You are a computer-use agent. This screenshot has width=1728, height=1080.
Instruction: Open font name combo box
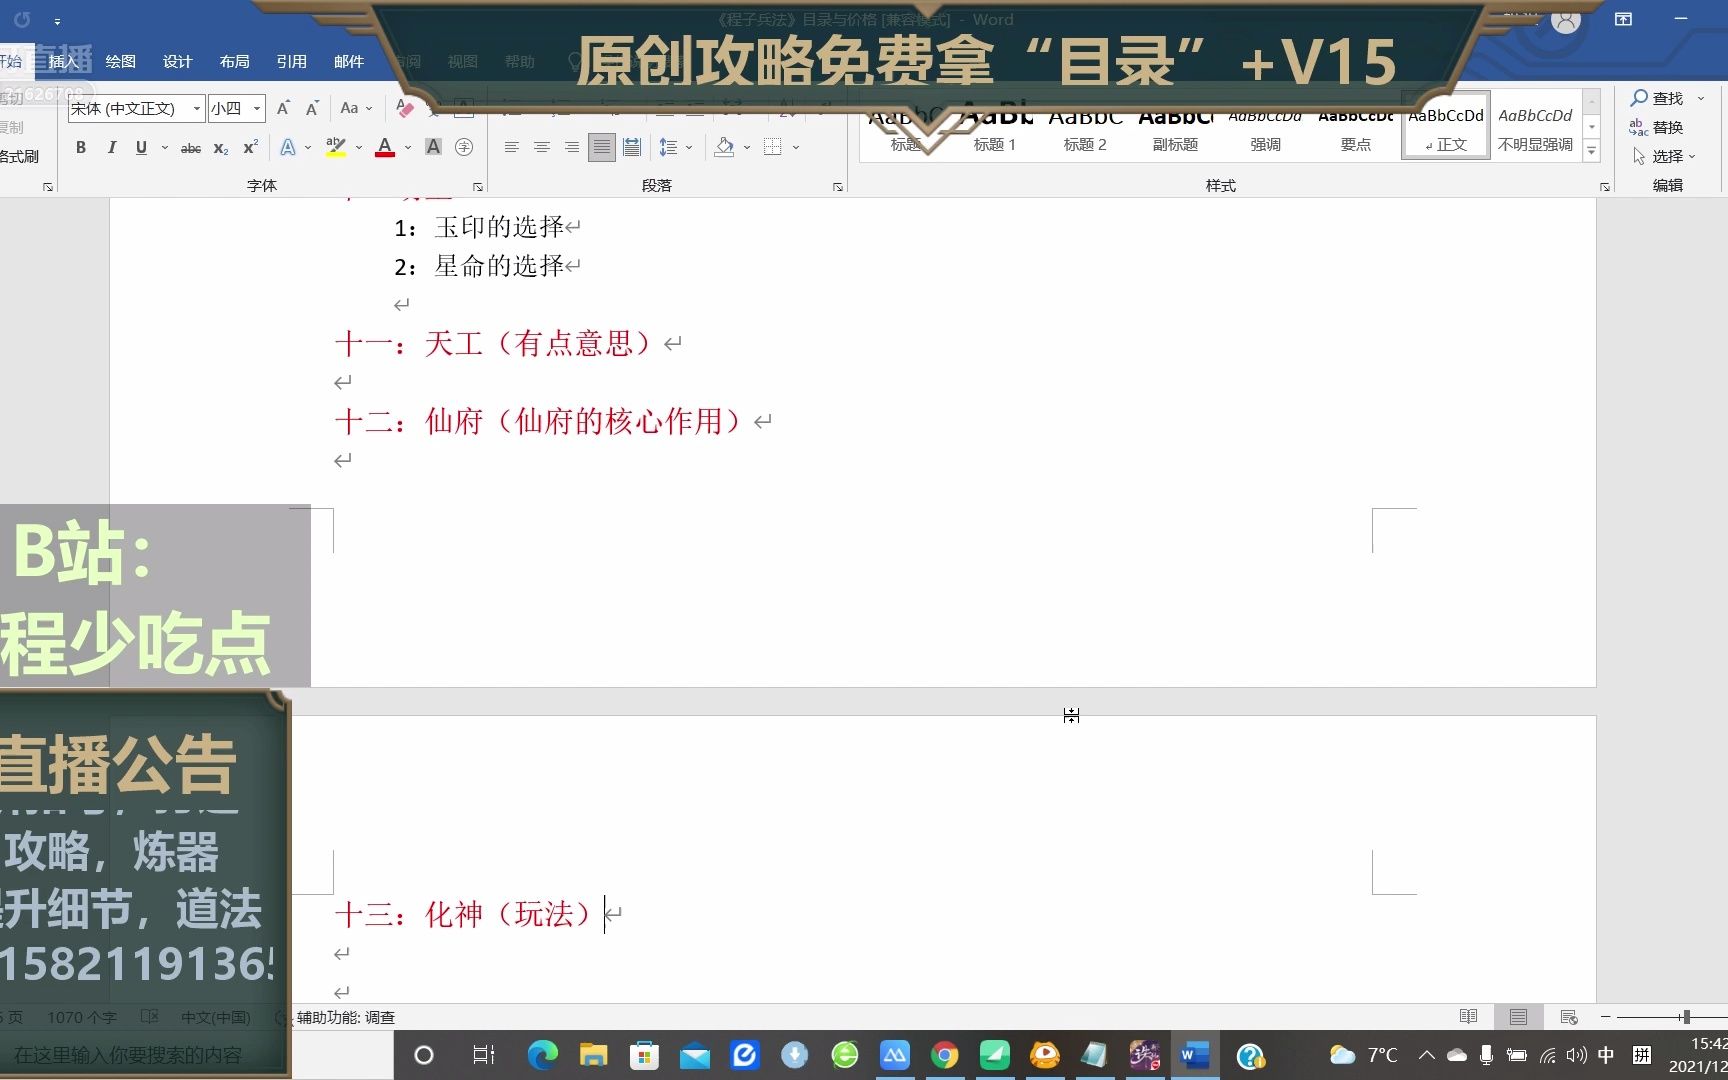click(x=136, y=108)
